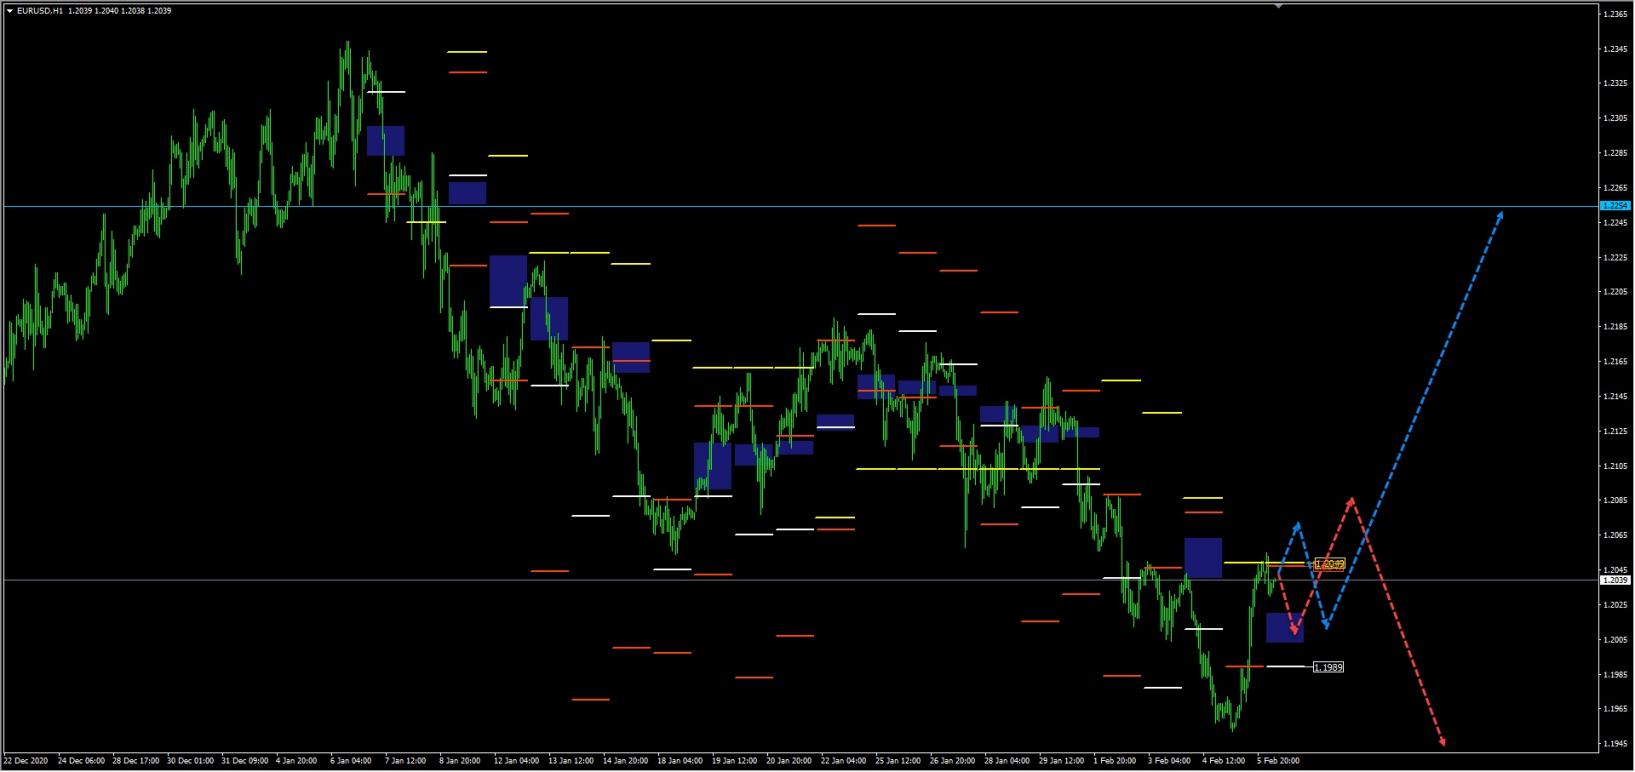This screenshot has width=1635, height=772.
Task: Click the chart shift triangle marker at top
Action: (1277, 6)
